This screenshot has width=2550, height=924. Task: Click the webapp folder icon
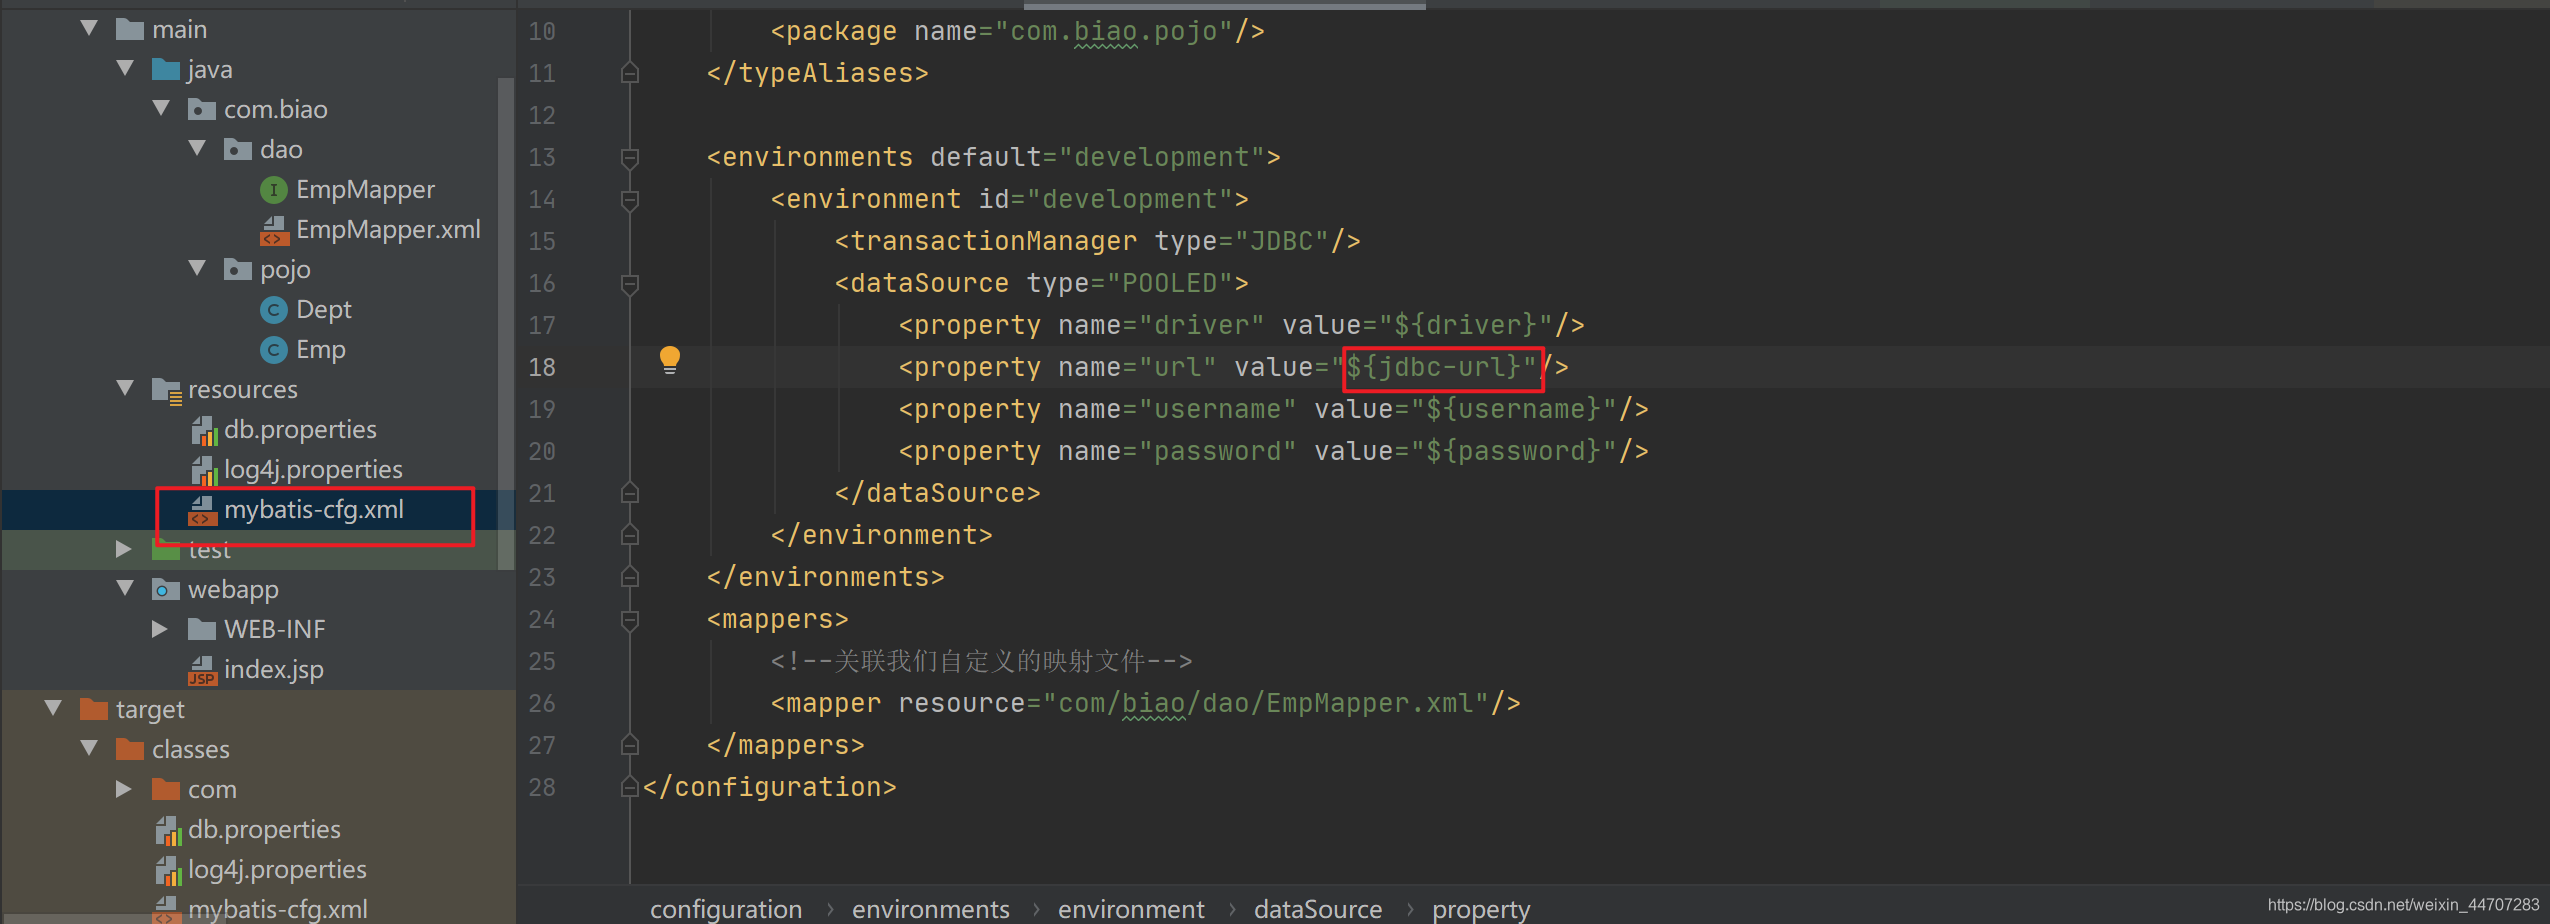point(166,590)
